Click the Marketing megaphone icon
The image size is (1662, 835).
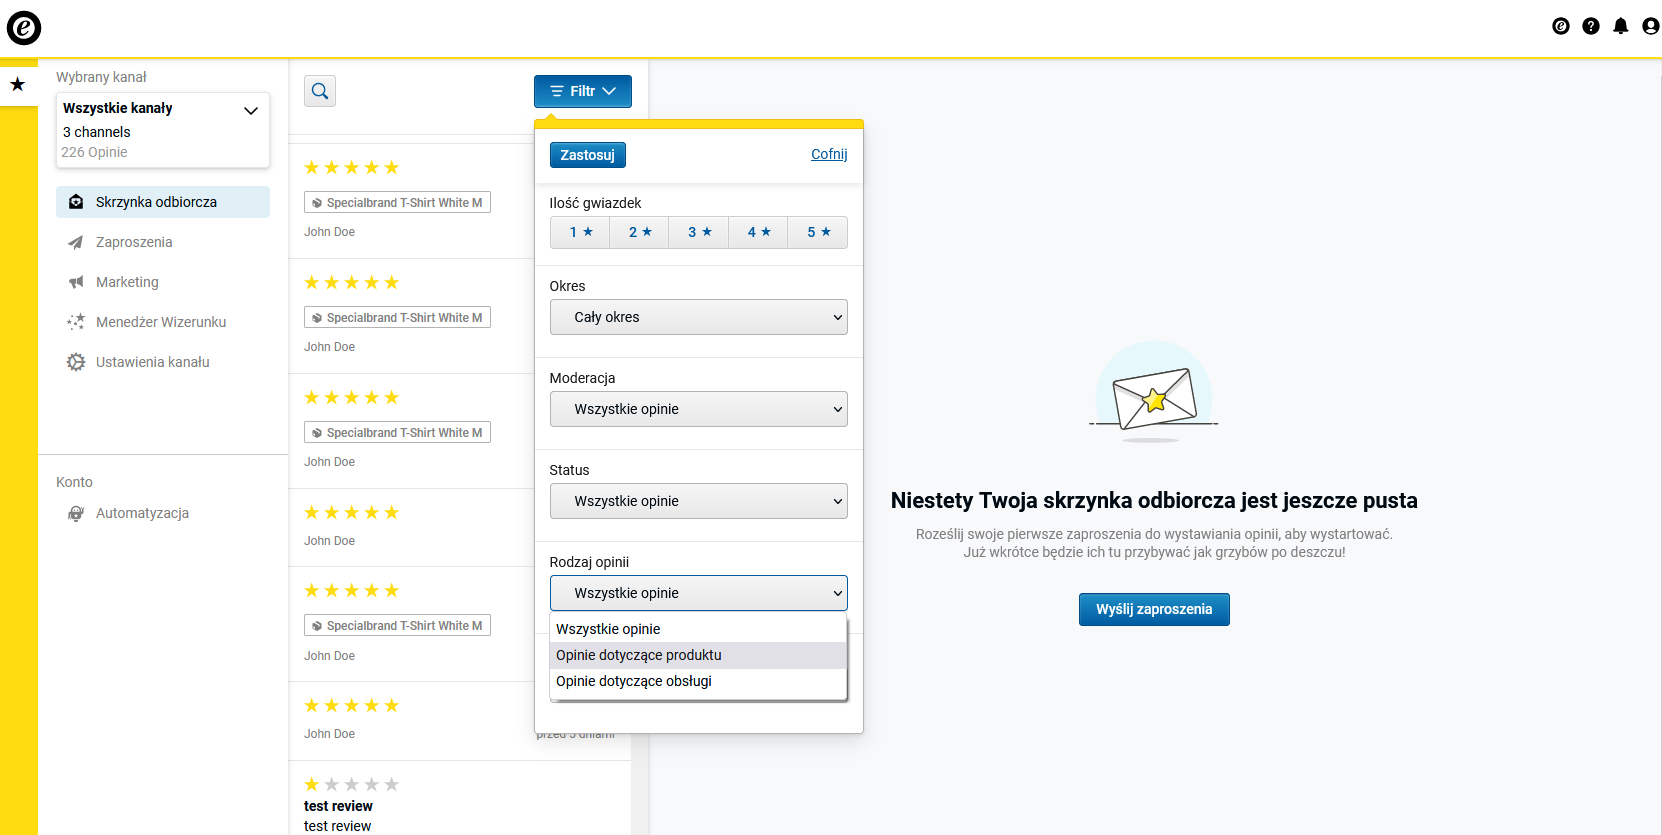[x=76, y=282]
